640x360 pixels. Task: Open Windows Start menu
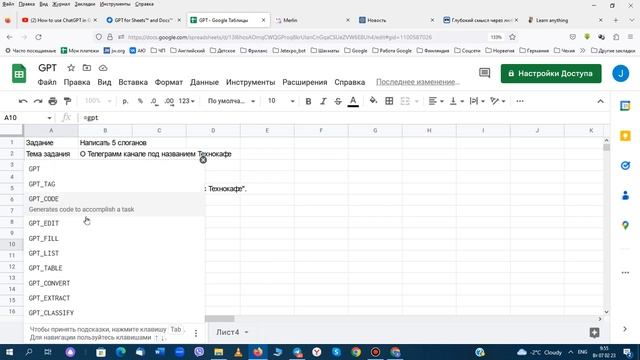tap(9, 352)
